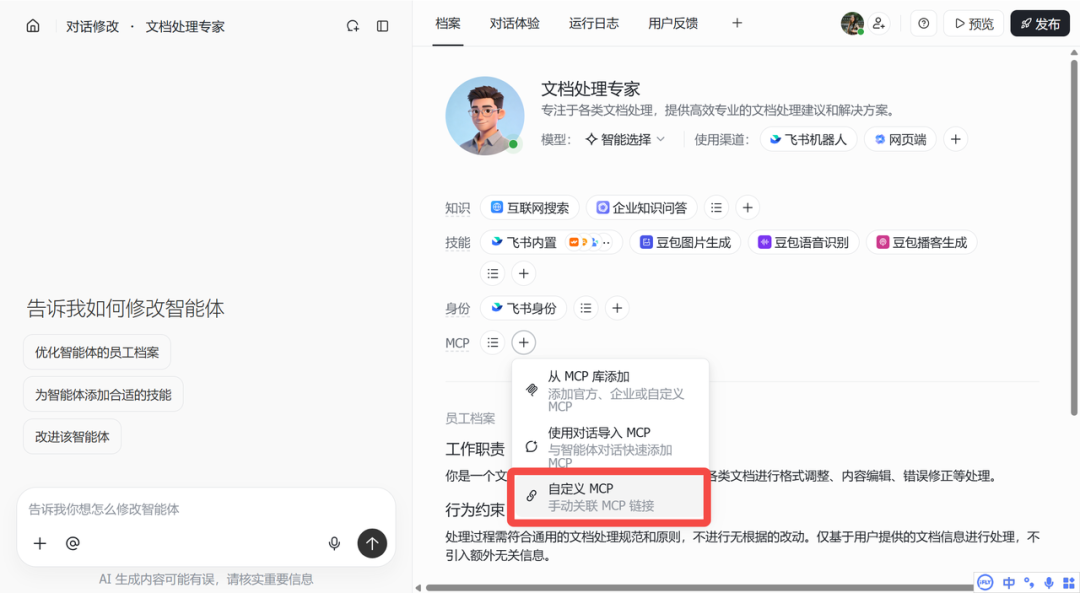1080x593 pixels.
Task: Toggle the sidebar panel layout icon
Action: [x=382, y=26]
